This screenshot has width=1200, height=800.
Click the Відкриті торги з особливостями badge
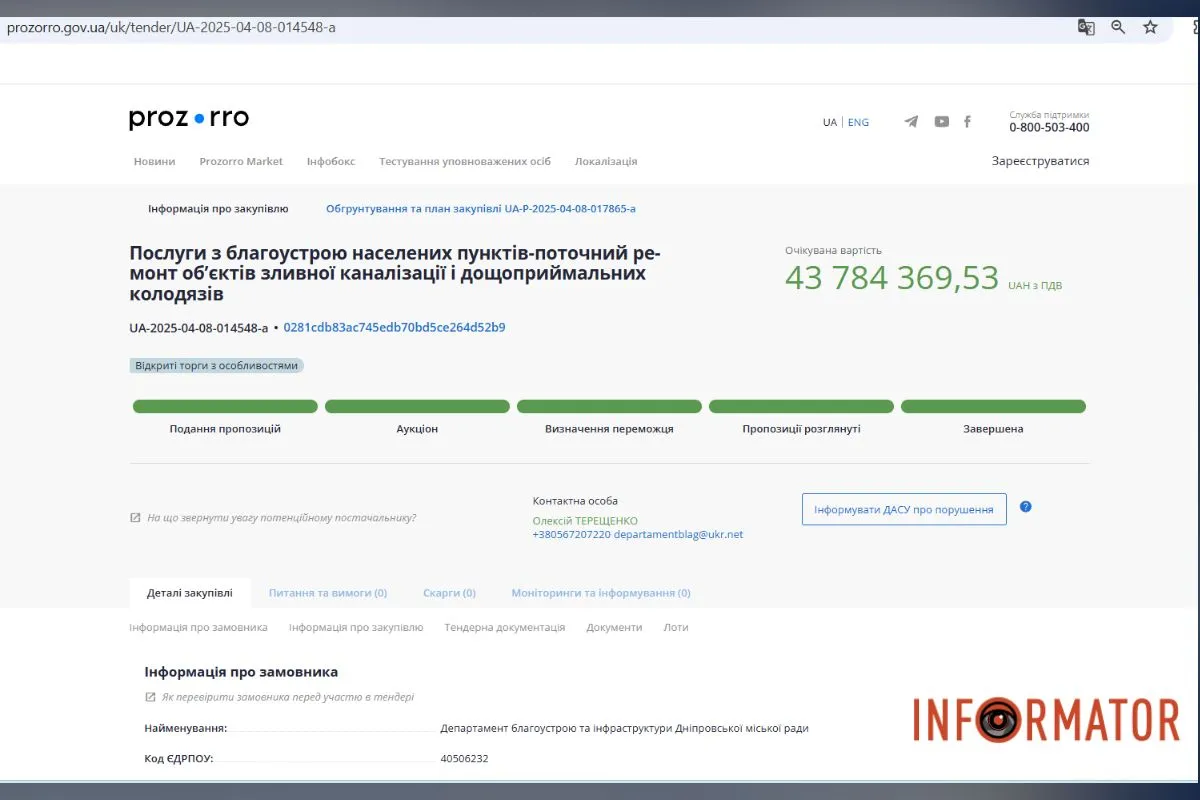point(217,366)
